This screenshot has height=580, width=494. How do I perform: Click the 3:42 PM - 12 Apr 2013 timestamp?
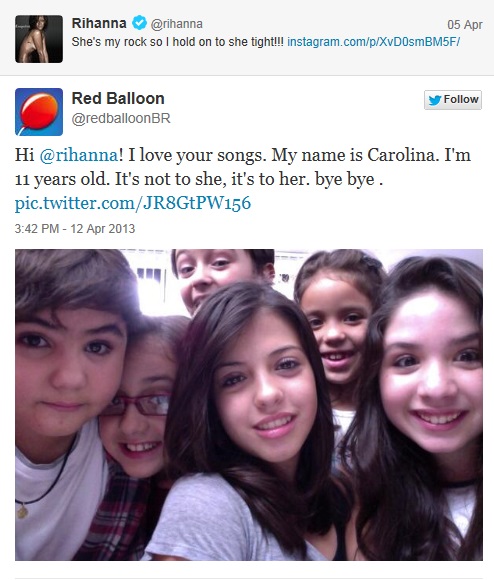75,229
